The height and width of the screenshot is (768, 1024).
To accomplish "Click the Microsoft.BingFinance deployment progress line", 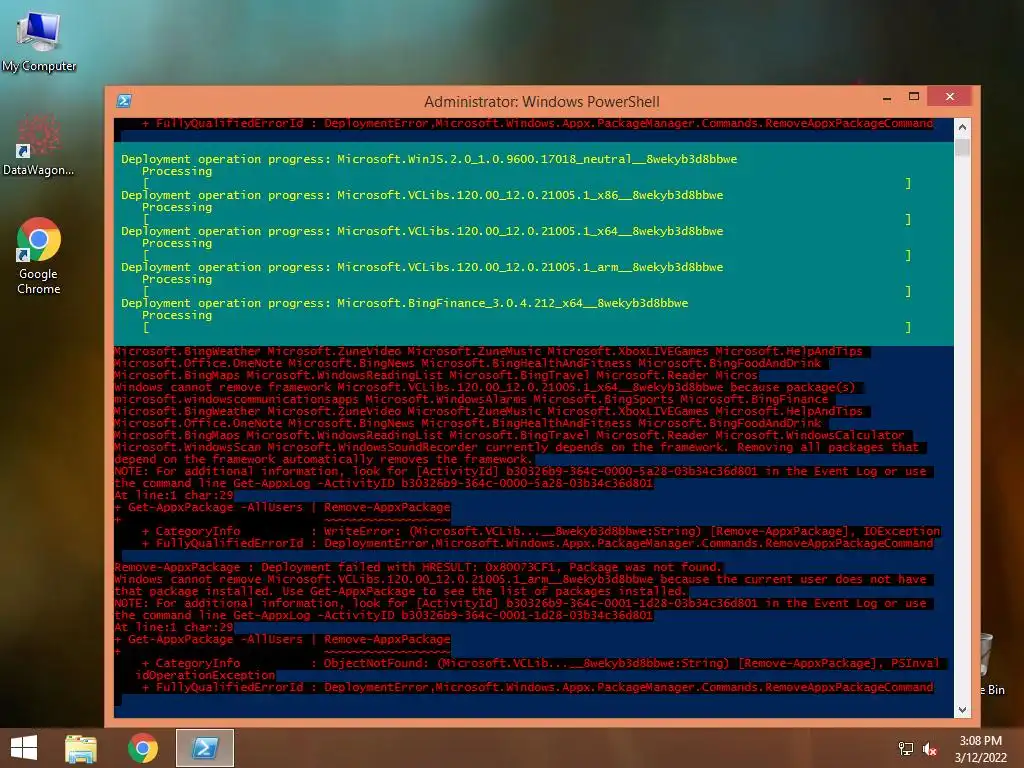I will (x=404, y=303).
